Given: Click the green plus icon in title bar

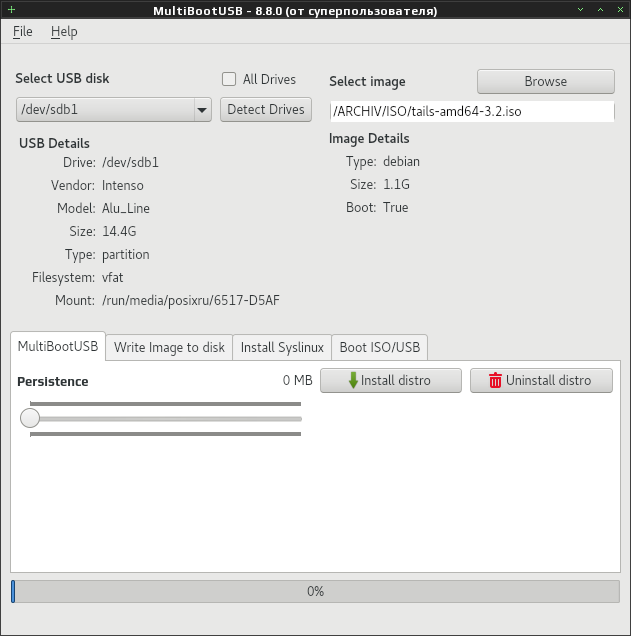Looking at the screenshot, I should pos(11,9).
